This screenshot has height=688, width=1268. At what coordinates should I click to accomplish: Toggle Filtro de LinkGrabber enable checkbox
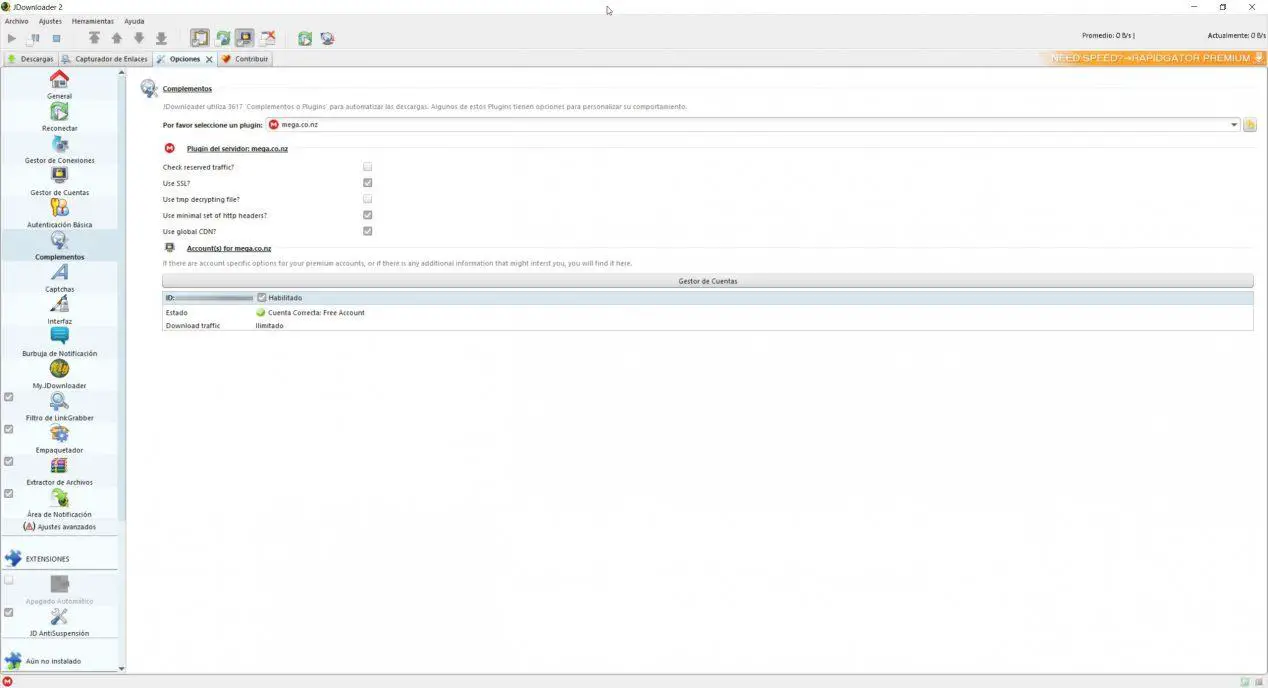pyautogui.click(x=9, y=397)
